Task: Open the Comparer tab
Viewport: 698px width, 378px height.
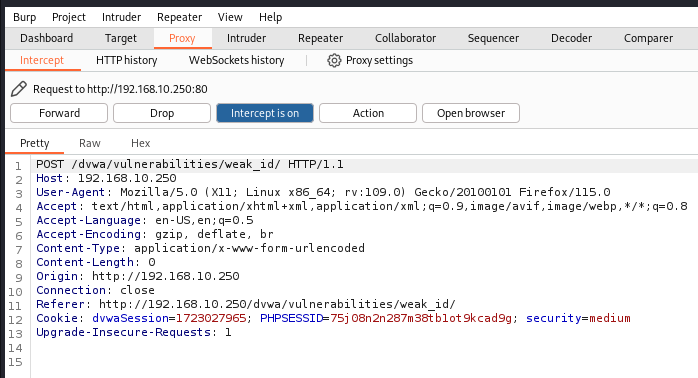Action: click(x=648, y=38)
